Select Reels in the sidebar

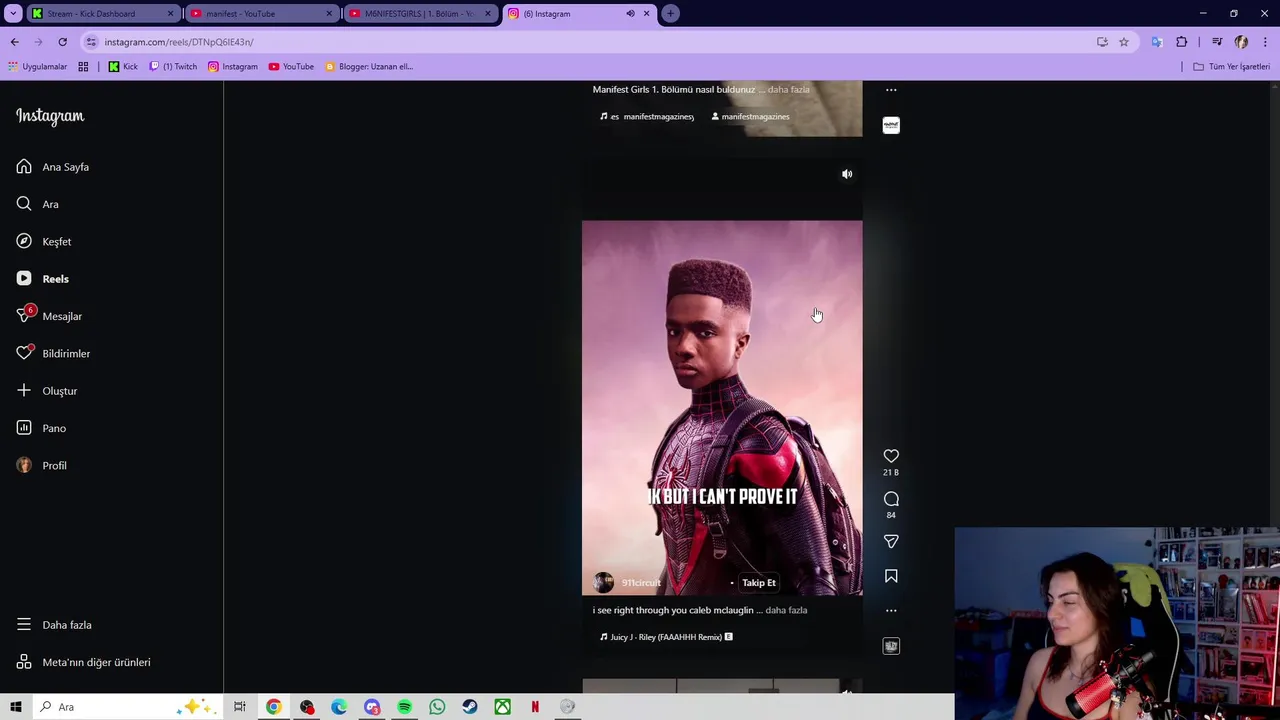coord(43,279)
